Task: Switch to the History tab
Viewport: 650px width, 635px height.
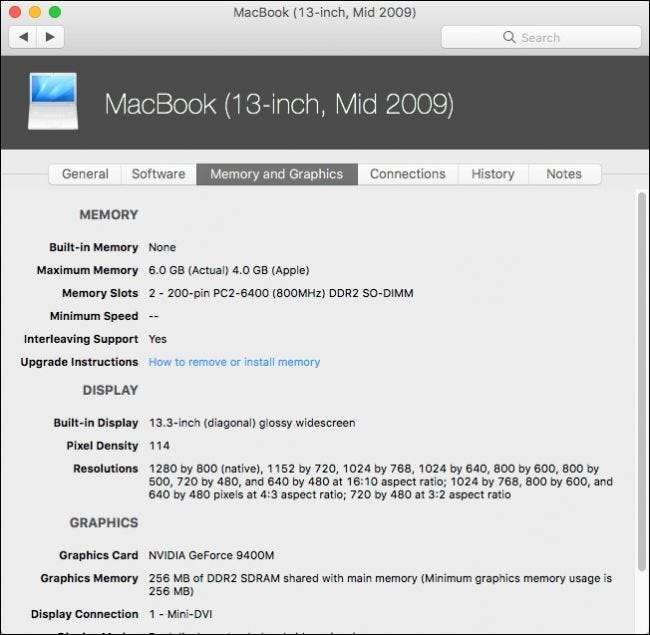Action: point(493,174)
